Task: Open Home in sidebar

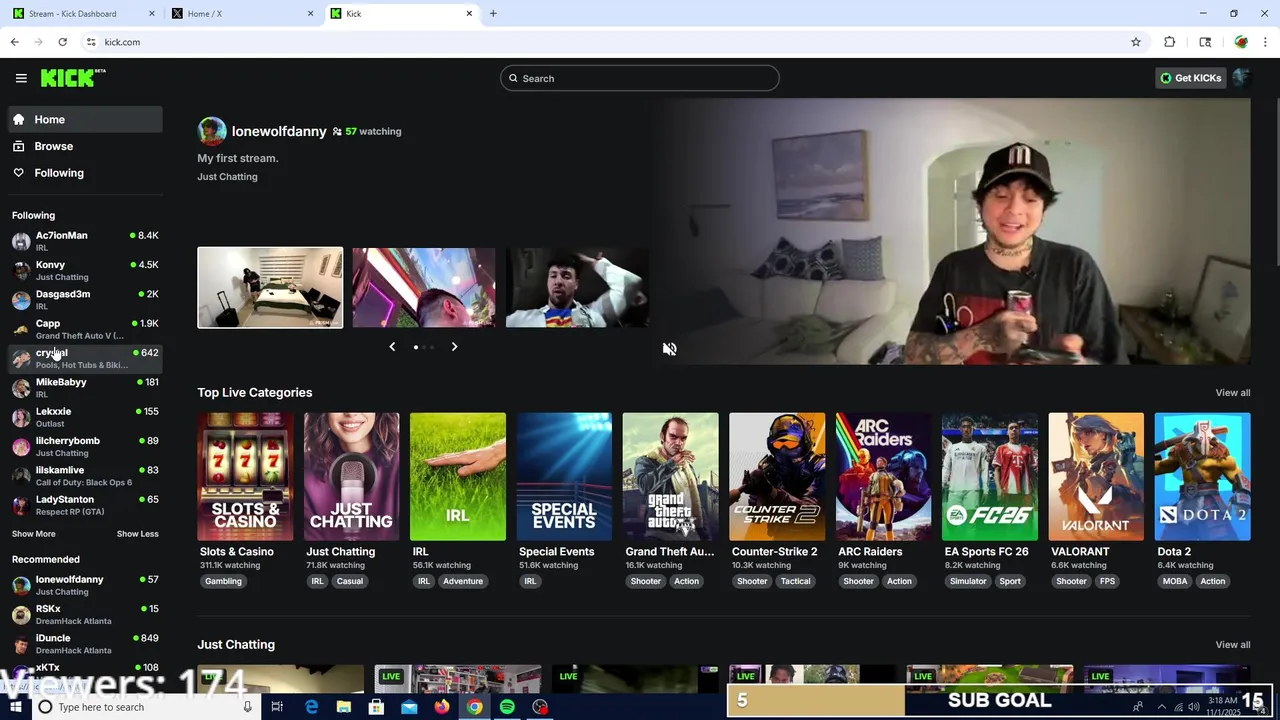Action: tap(85, 119)
